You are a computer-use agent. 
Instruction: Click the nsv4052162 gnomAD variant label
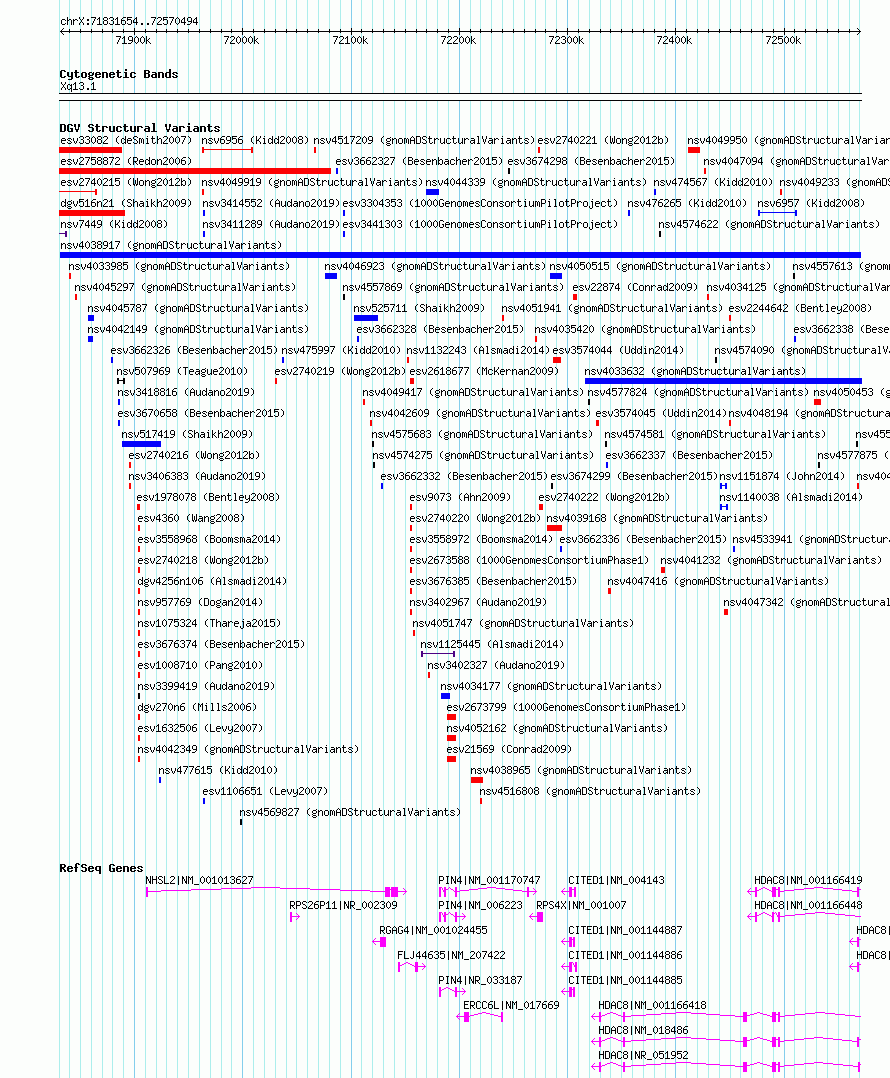[x=557, y=728]
